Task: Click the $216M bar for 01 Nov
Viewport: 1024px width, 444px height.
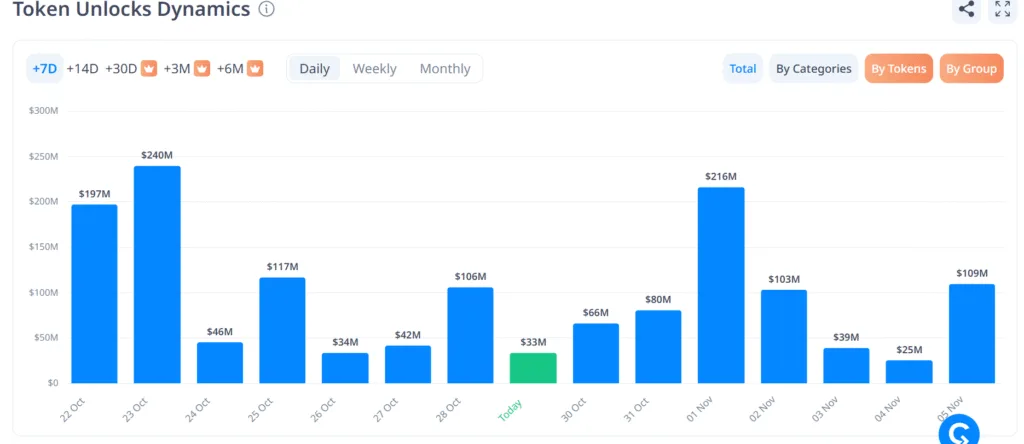Action: point(721,285)
